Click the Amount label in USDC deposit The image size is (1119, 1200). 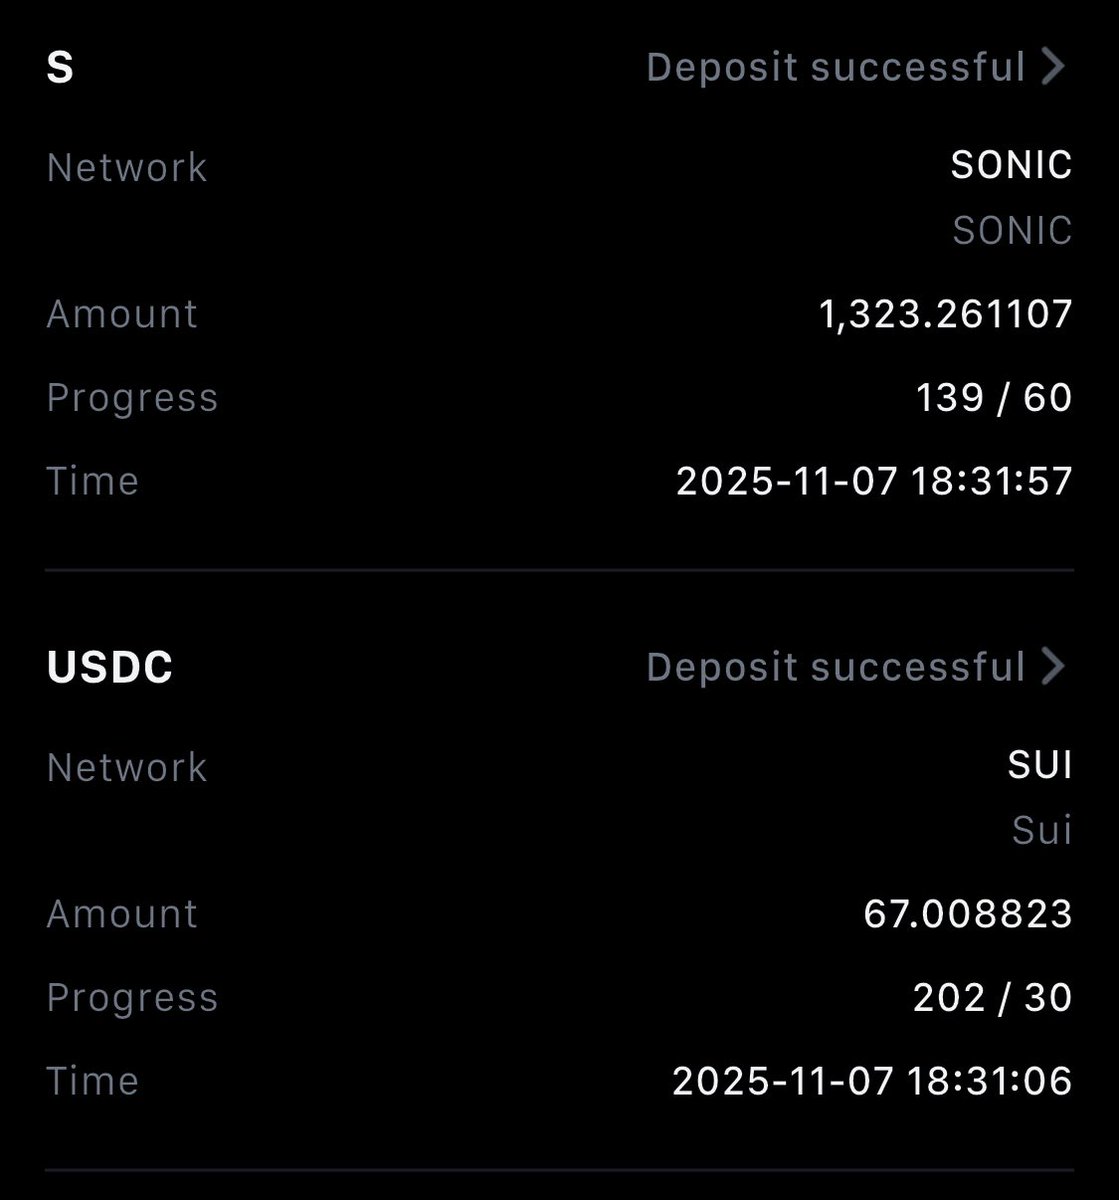pos(122,914)
